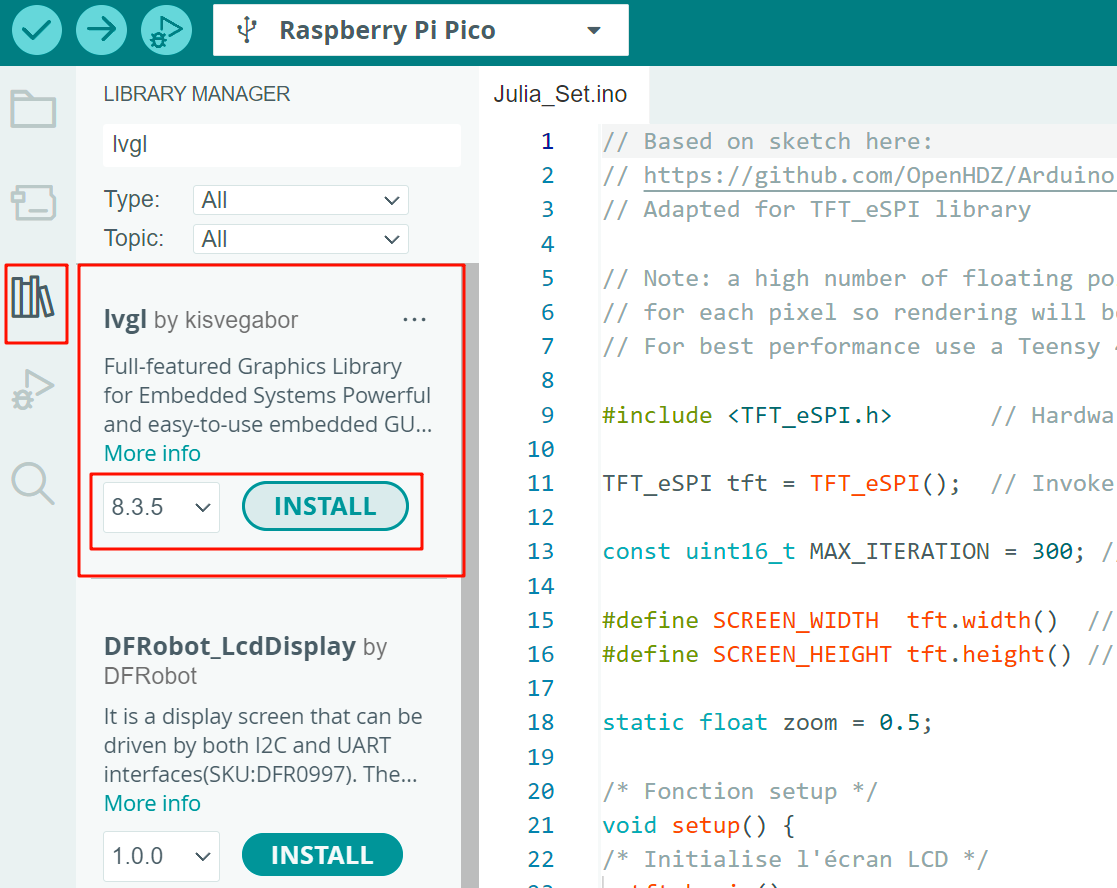Image resolution: width=1117 pixels, height=888 pixels.
Task: Expand the Type filter dropdown
Action: (301, 200)
